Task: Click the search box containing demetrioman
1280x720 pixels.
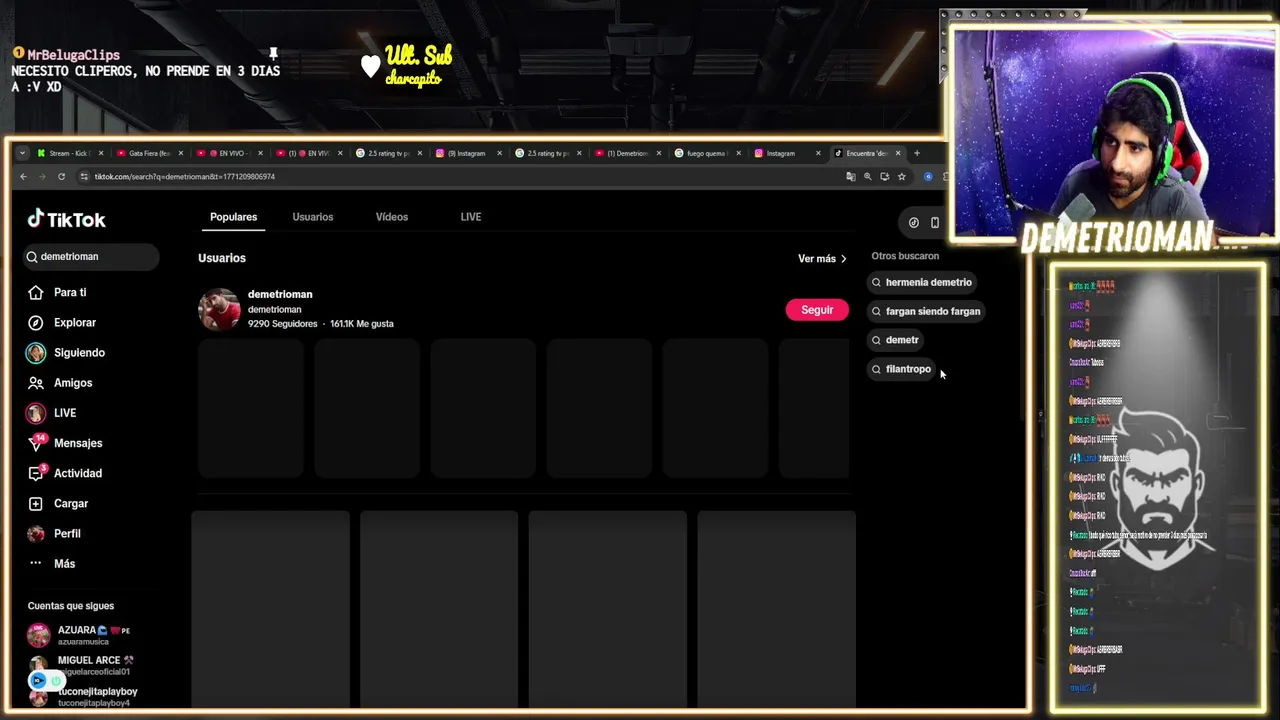Action: 92,257
